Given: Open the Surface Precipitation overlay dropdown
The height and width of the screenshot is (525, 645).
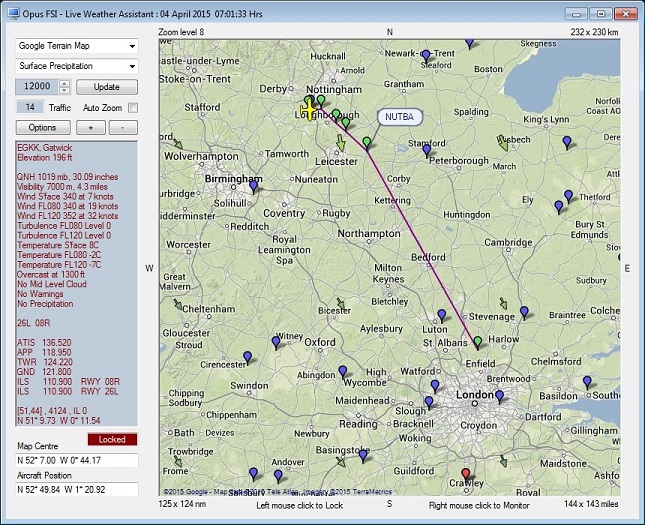Looking at the screenshot, I should click(x=77, y=66).
